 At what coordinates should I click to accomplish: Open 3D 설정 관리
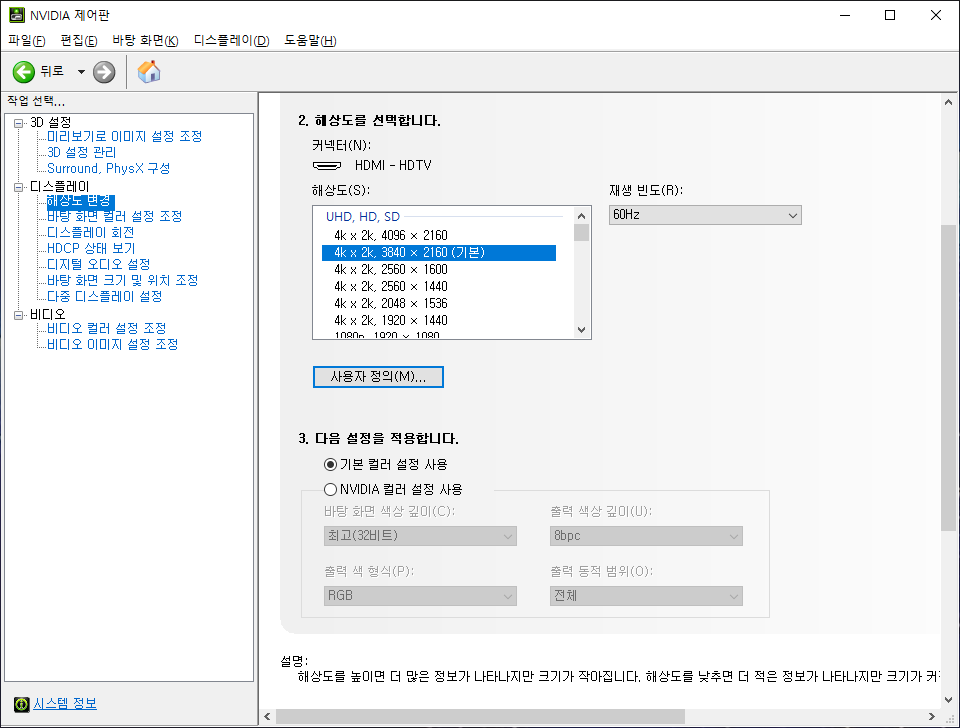[81, 152]
